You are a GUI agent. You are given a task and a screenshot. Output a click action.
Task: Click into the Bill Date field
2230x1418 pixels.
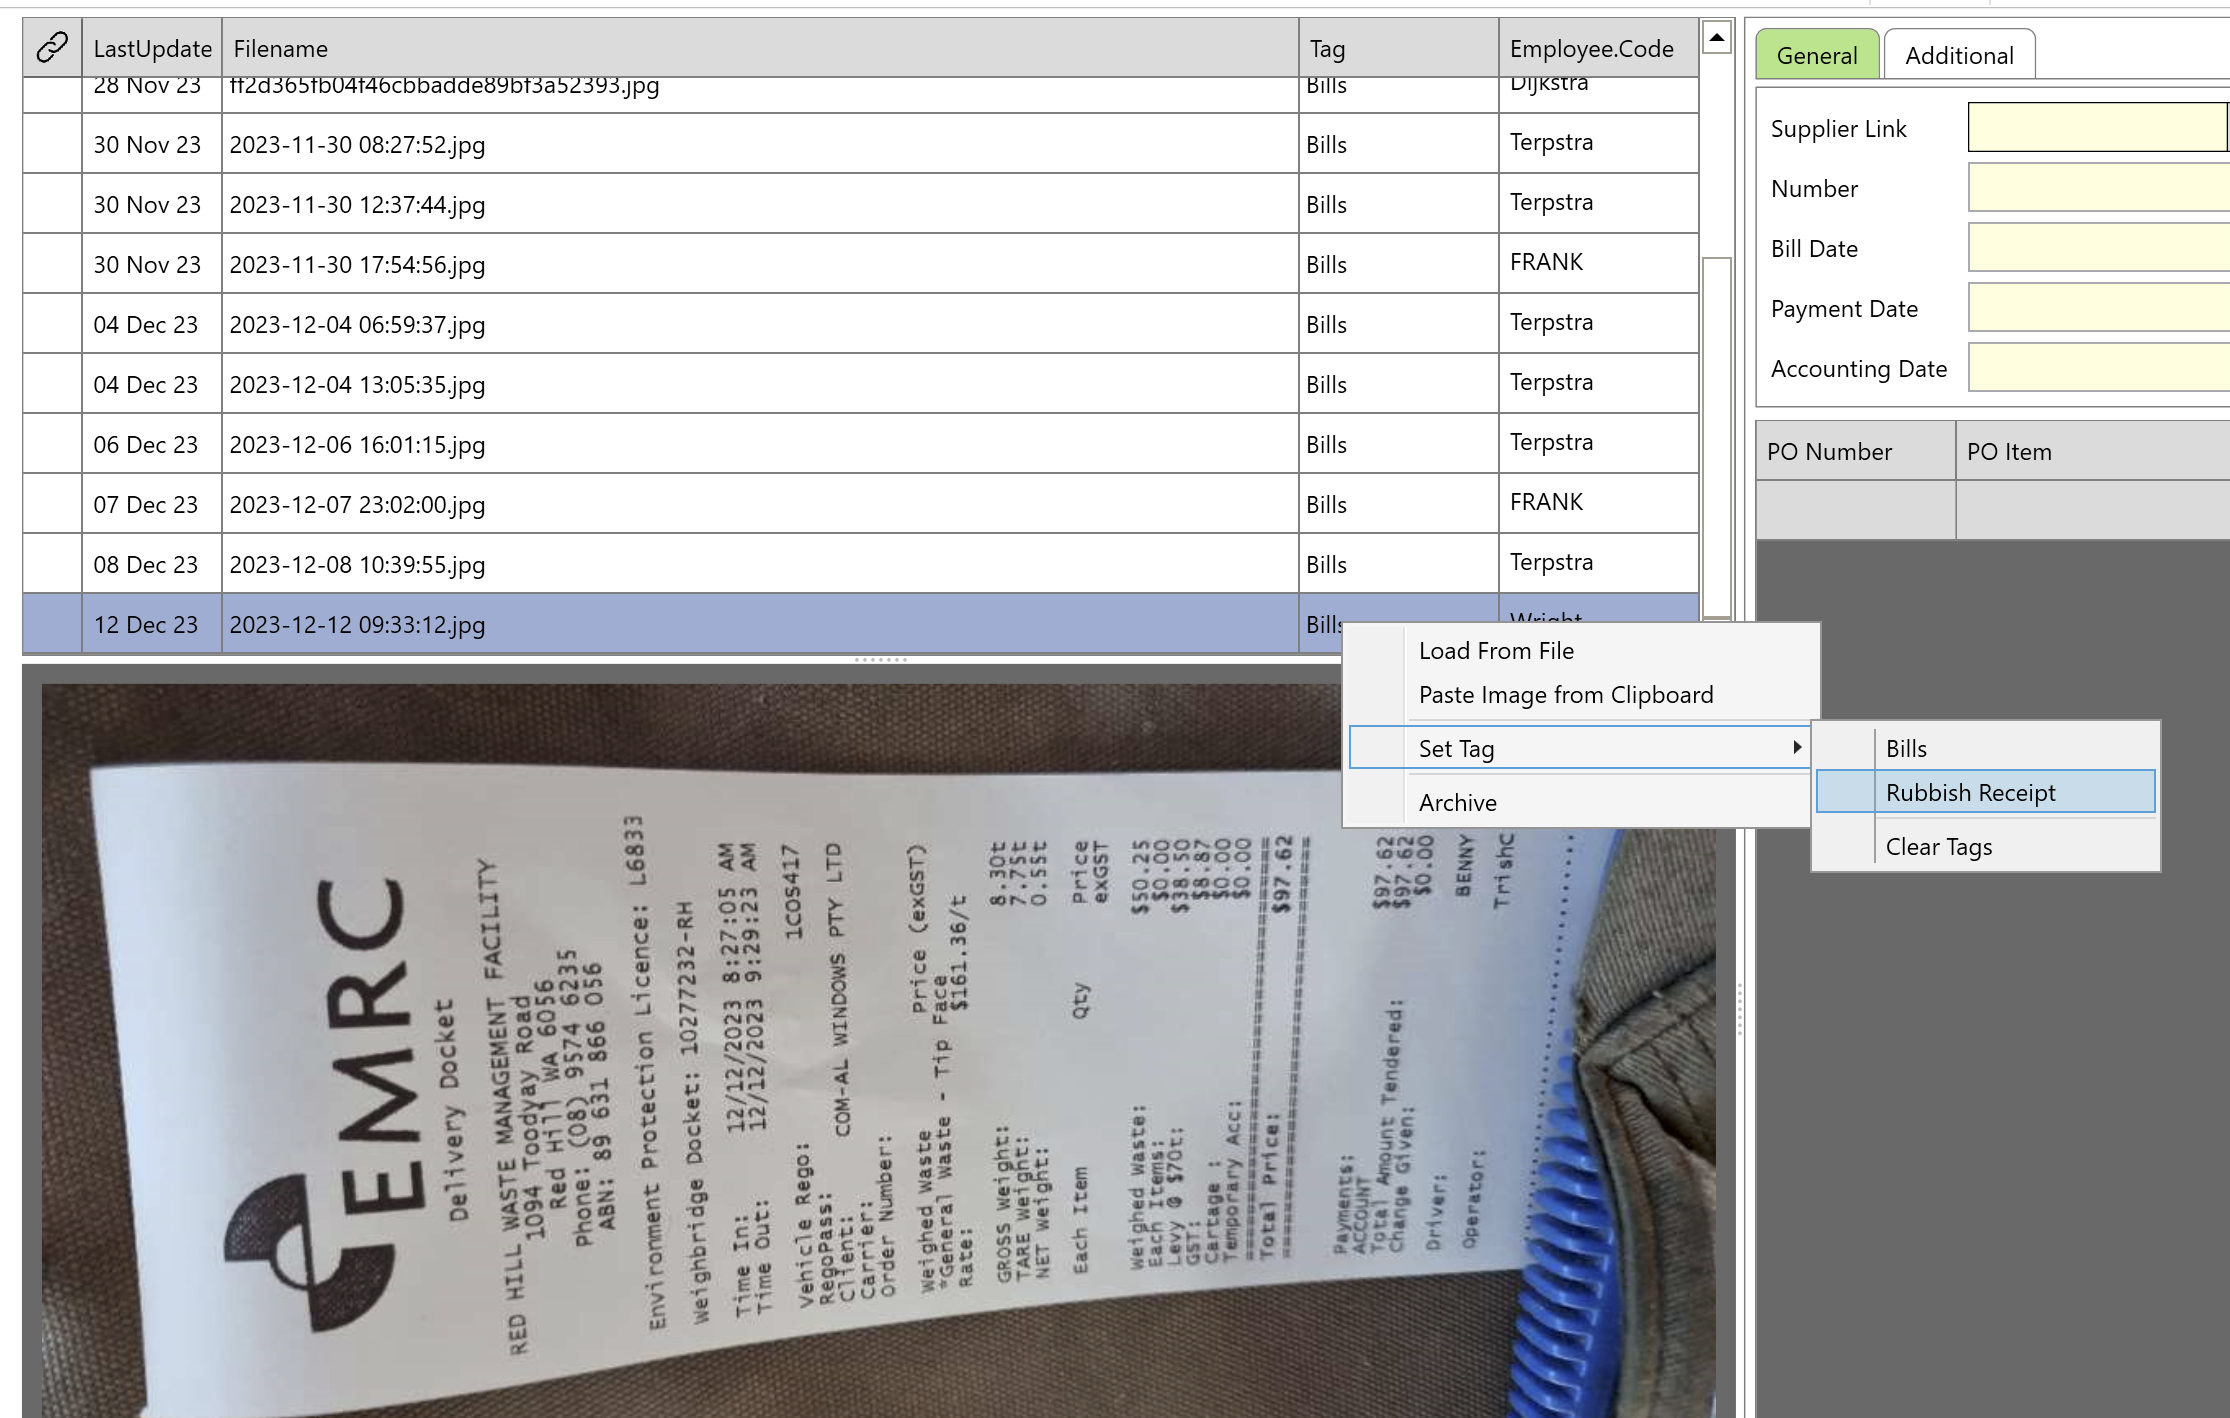pos(2097,247)
